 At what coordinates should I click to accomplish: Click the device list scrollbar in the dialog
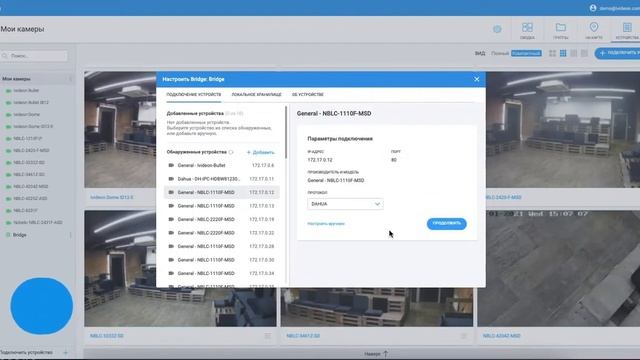pyautogui.click(x=286, y=132)
